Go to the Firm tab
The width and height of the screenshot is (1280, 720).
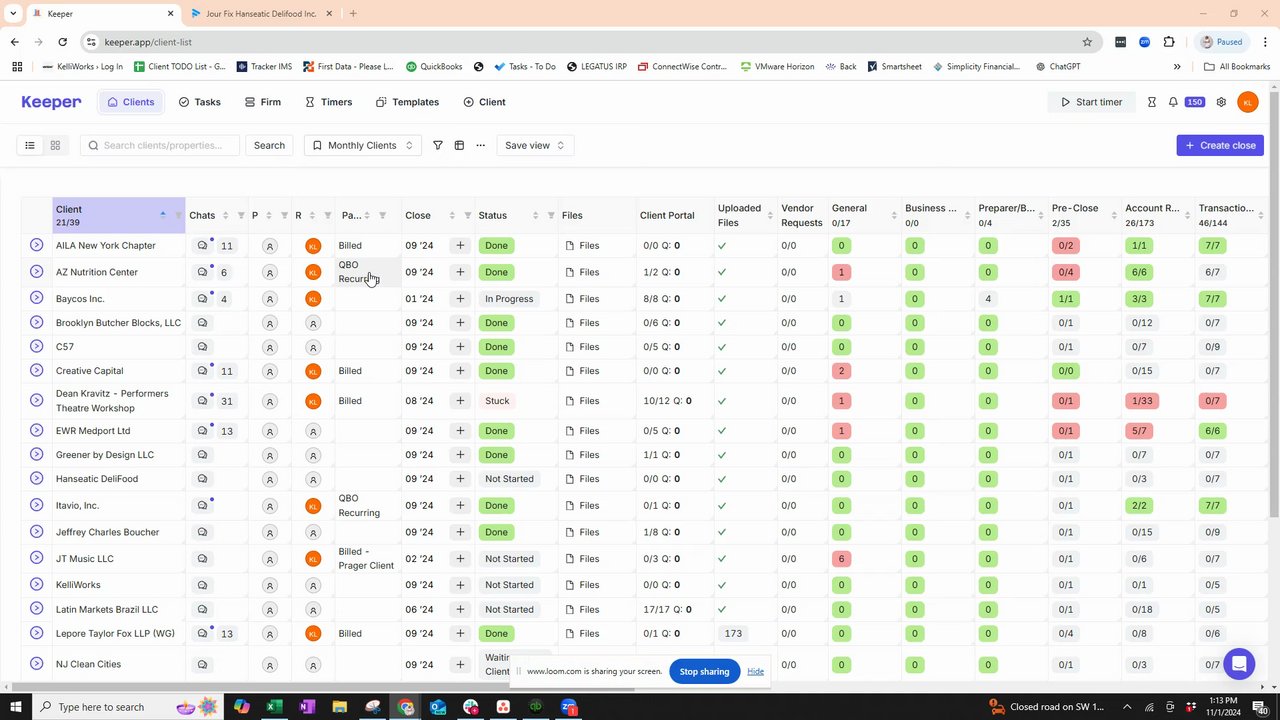[262, 102]
